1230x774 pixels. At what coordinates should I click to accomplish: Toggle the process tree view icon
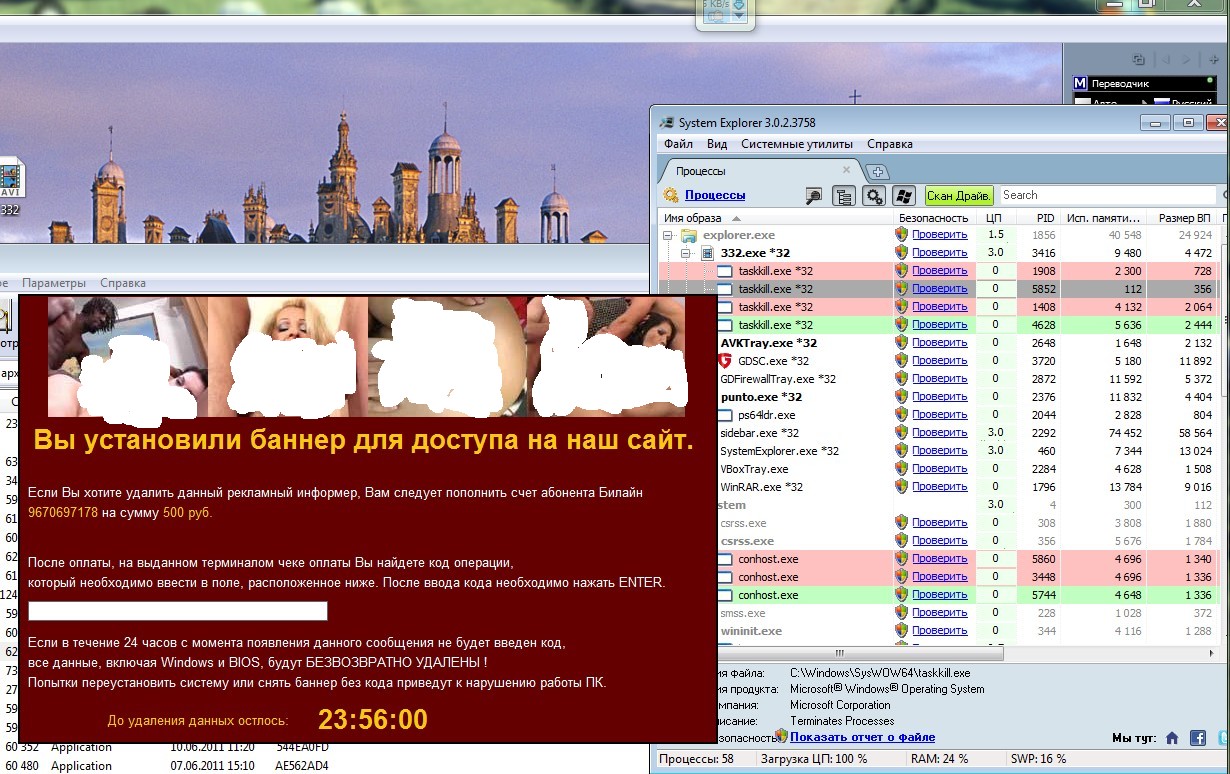844,196
